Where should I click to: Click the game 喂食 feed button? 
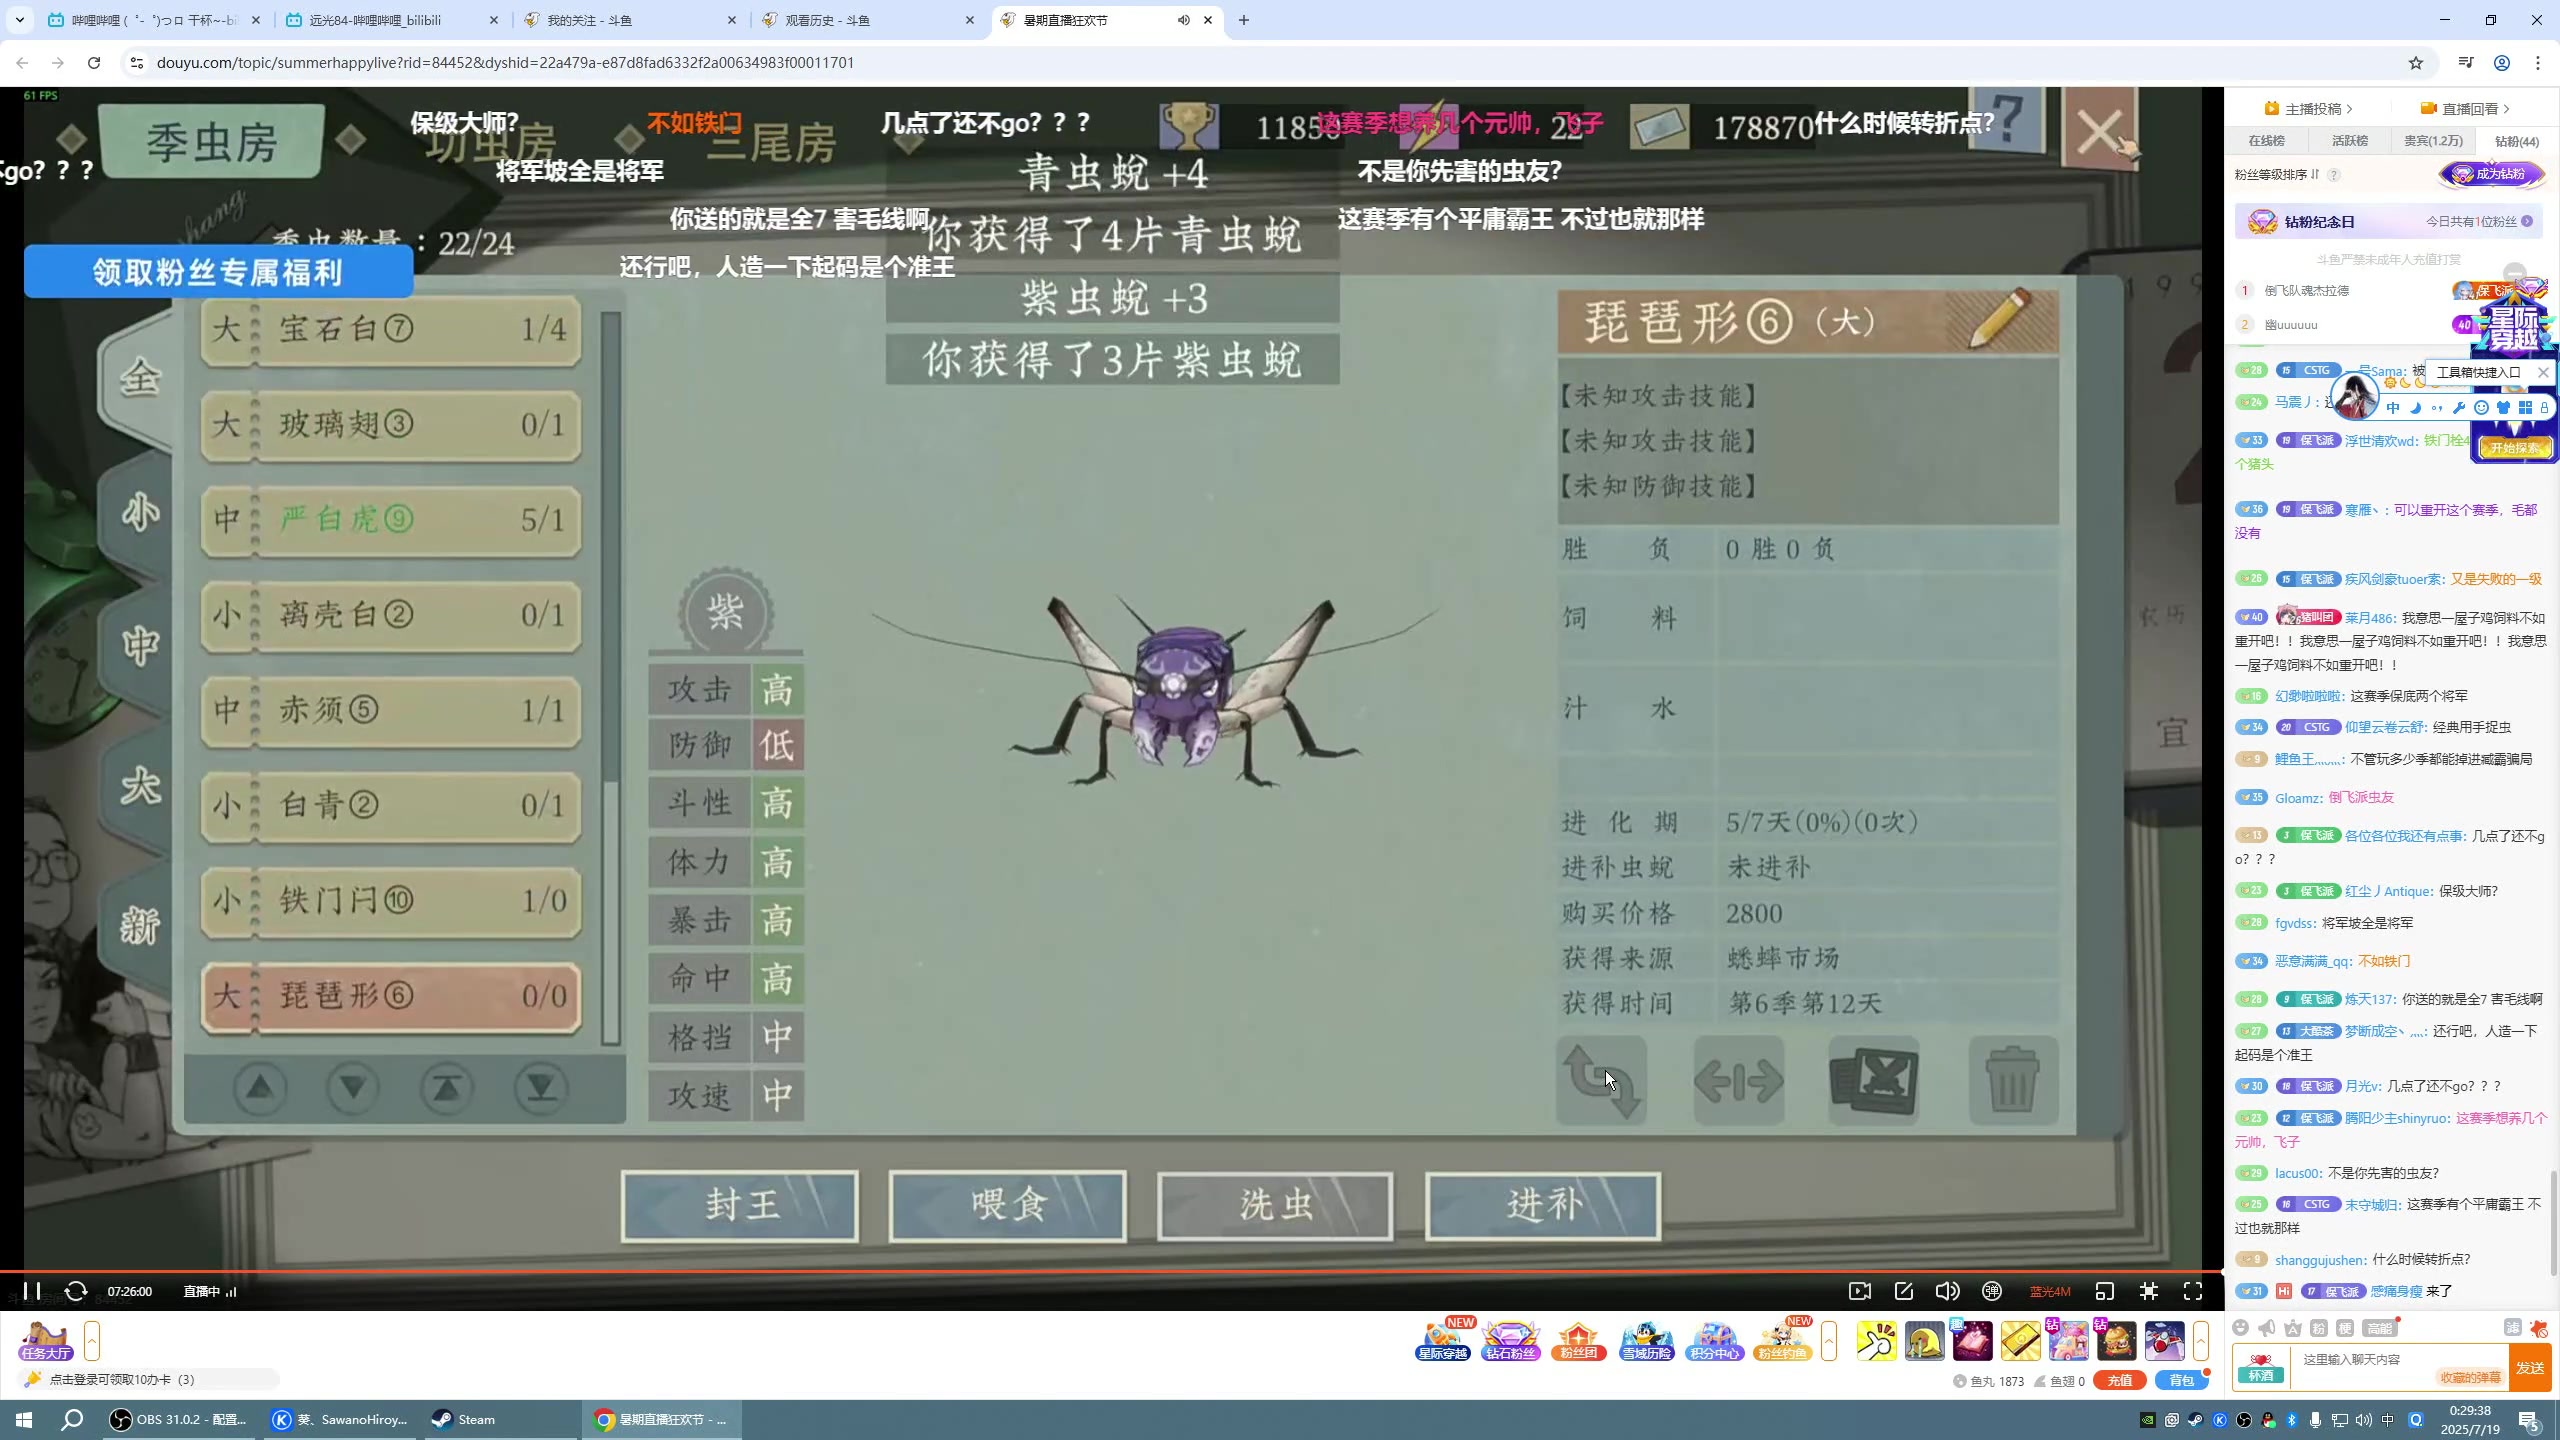pos(1008,1205)
